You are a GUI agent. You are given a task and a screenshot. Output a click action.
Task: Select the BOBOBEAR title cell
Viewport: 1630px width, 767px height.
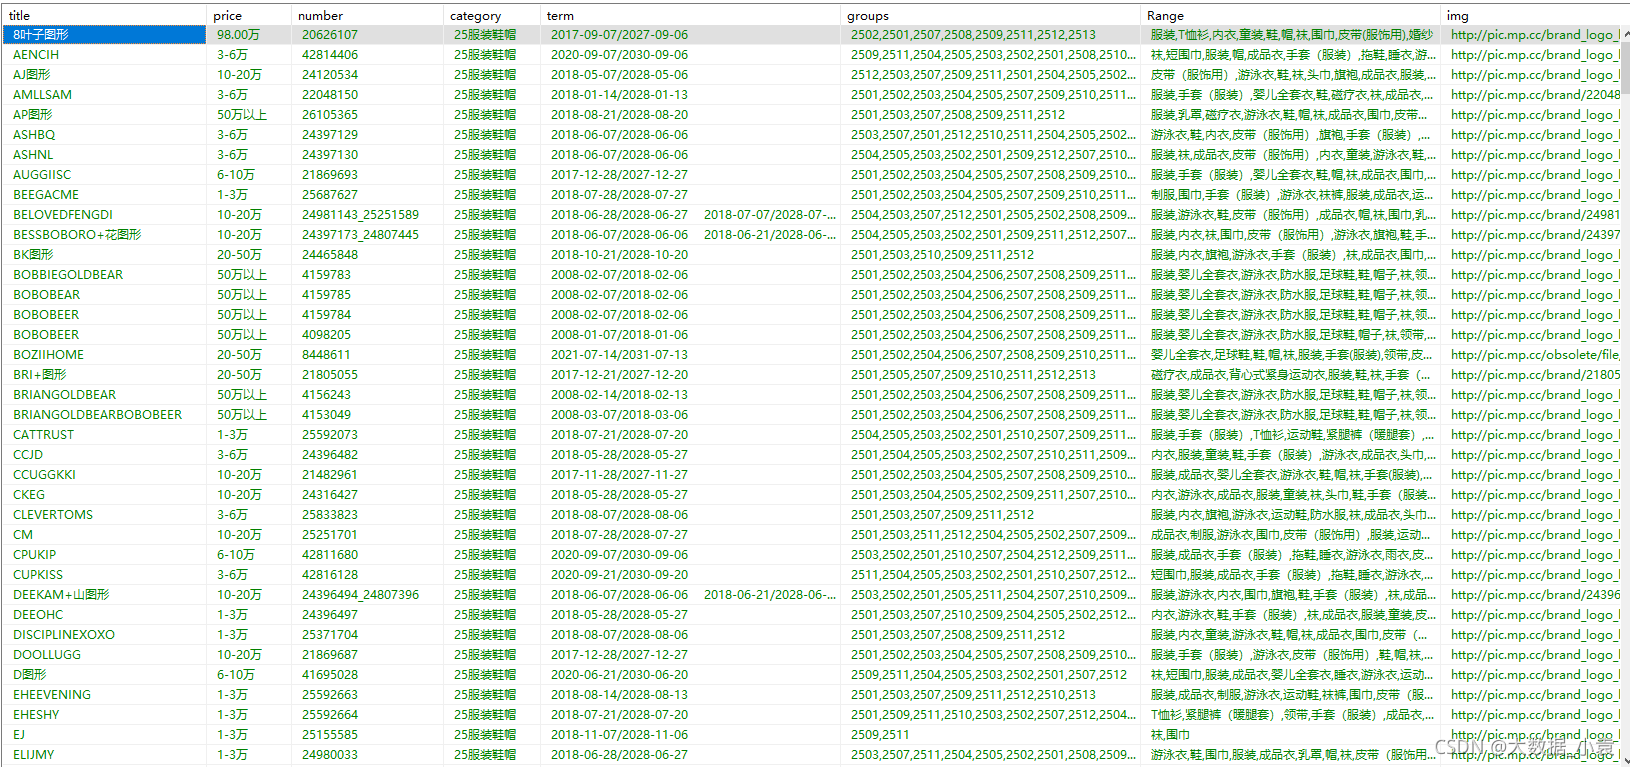tap(104, 295)
